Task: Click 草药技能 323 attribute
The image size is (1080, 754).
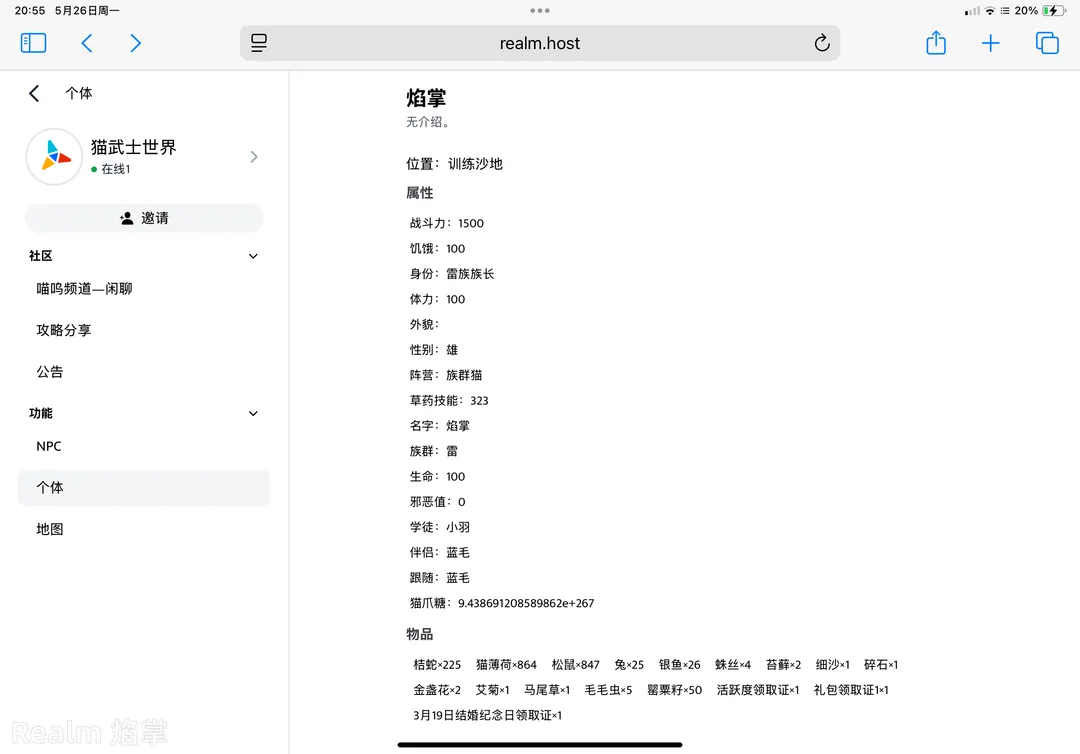Action: [449, 400]
